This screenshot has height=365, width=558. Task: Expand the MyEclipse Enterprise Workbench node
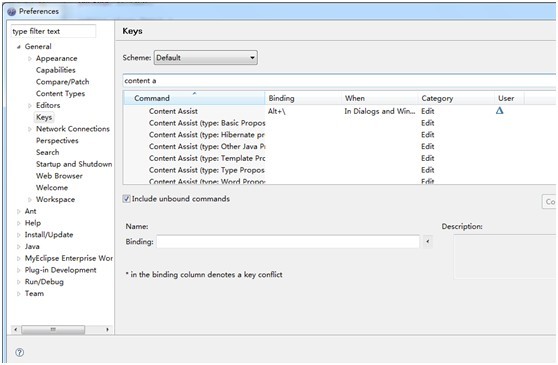point(19,258)
